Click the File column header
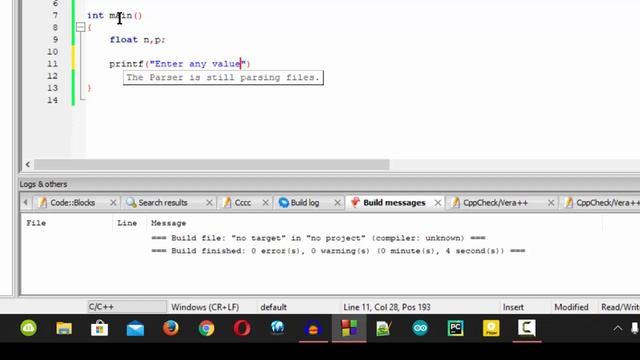Screen dimensions: 640x360 pos(36,223)
